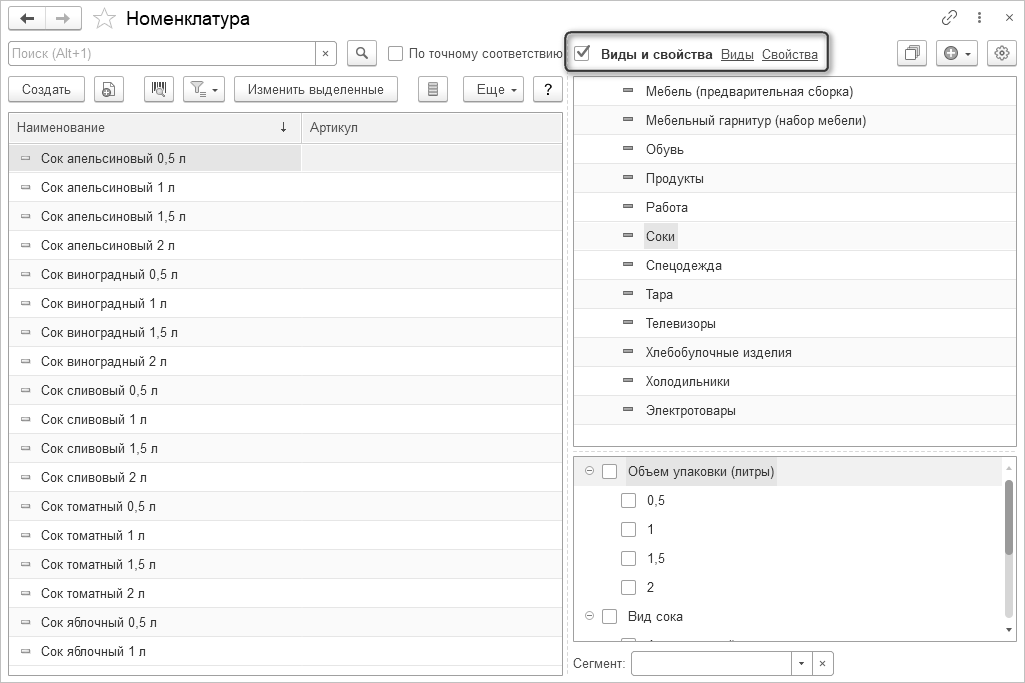Collapse the Объем упаковки (литры) group
The width and height of the screenshot is (1025, 683).
tap(589, 471)
